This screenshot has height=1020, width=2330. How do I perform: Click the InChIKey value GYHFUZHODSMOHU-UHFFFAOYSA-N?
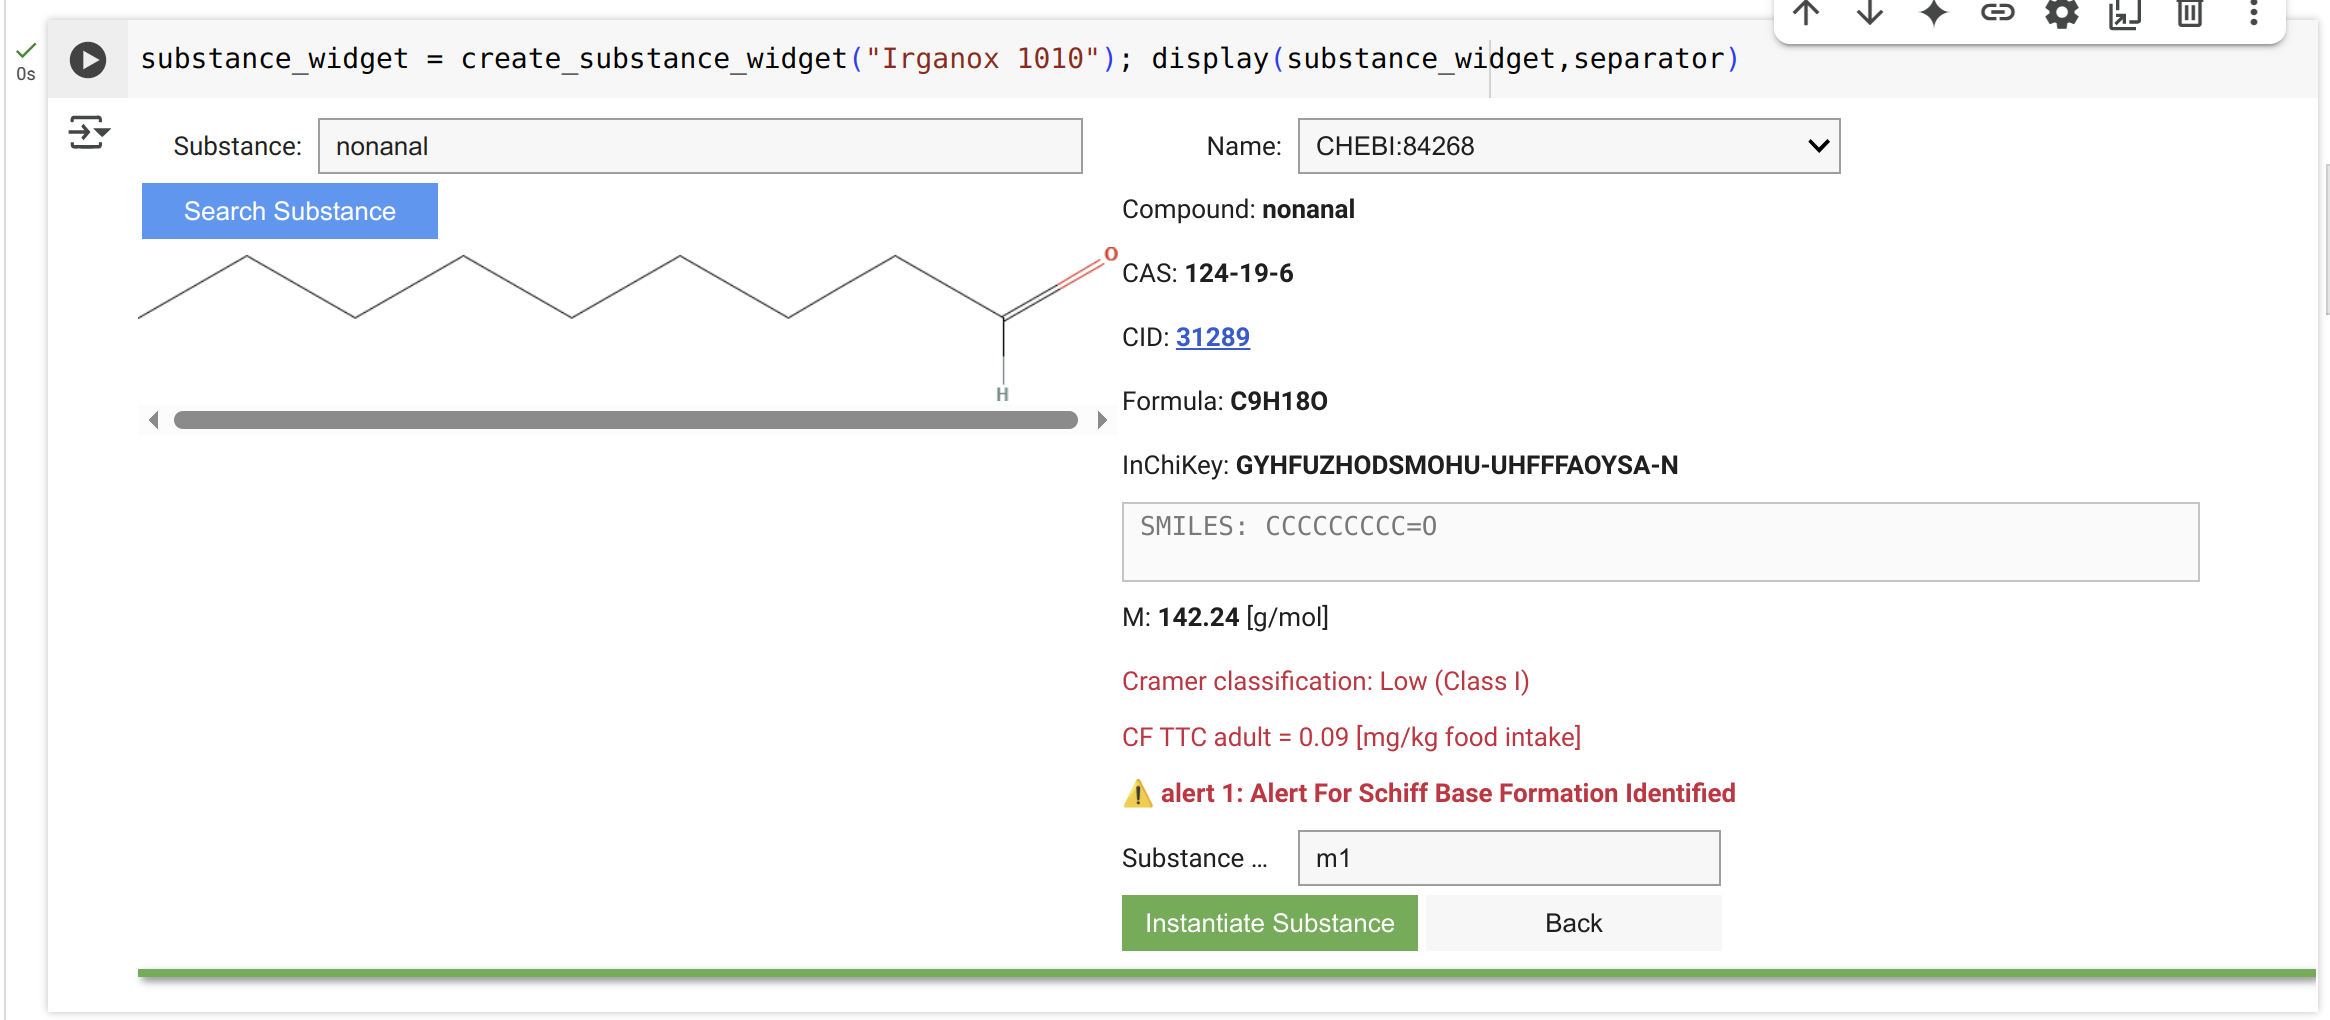1457,465
